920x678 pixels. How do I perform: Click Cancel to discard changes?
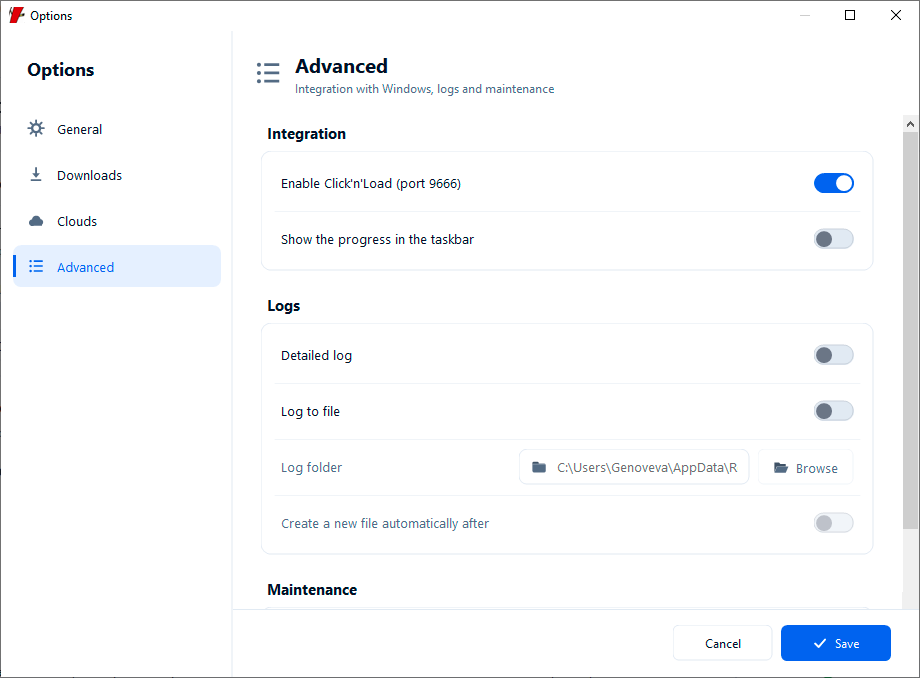(x=722, y=643)
